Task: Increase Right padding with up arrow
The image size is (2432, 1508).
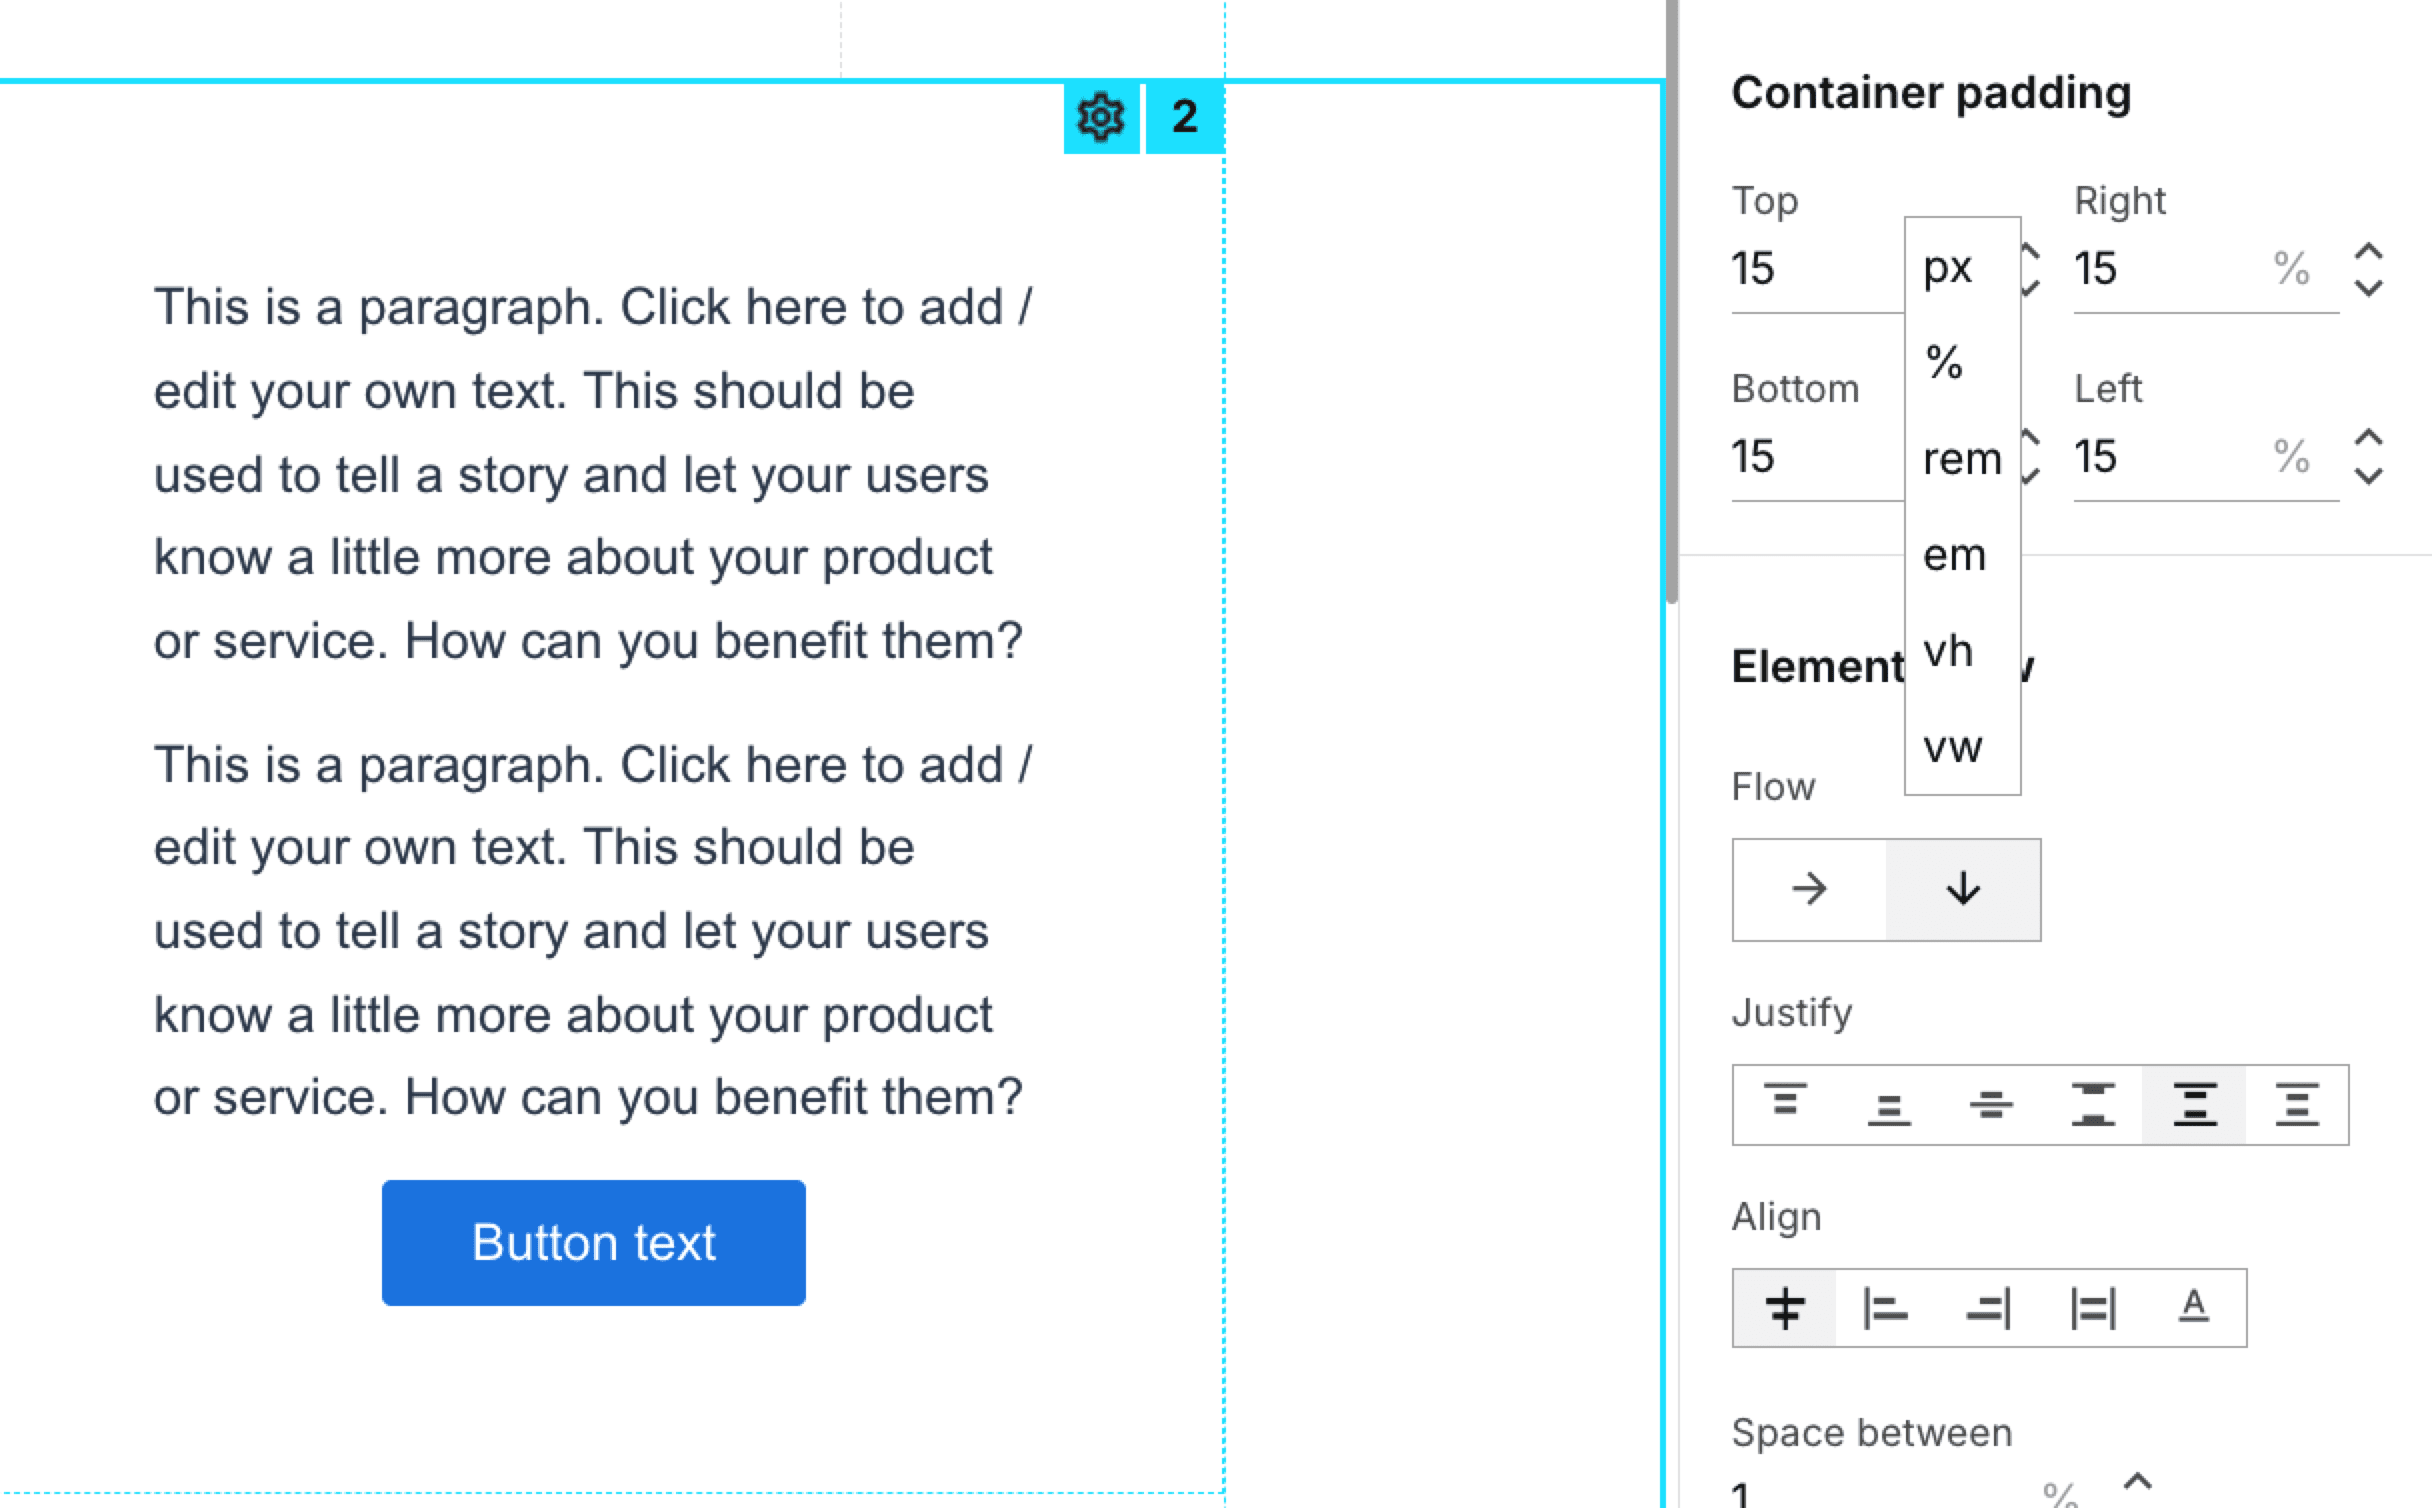Action: [x=2368, y=251]
